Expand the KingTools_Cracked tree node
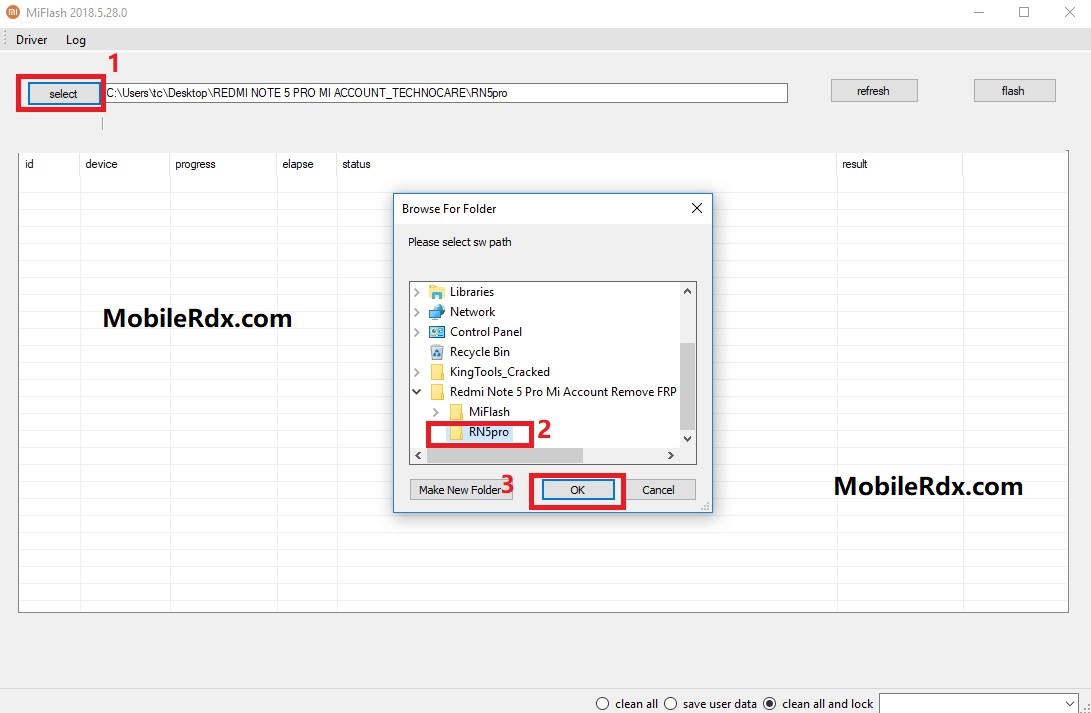Screen dimensions: 1091x713 [x=417, y=371]
